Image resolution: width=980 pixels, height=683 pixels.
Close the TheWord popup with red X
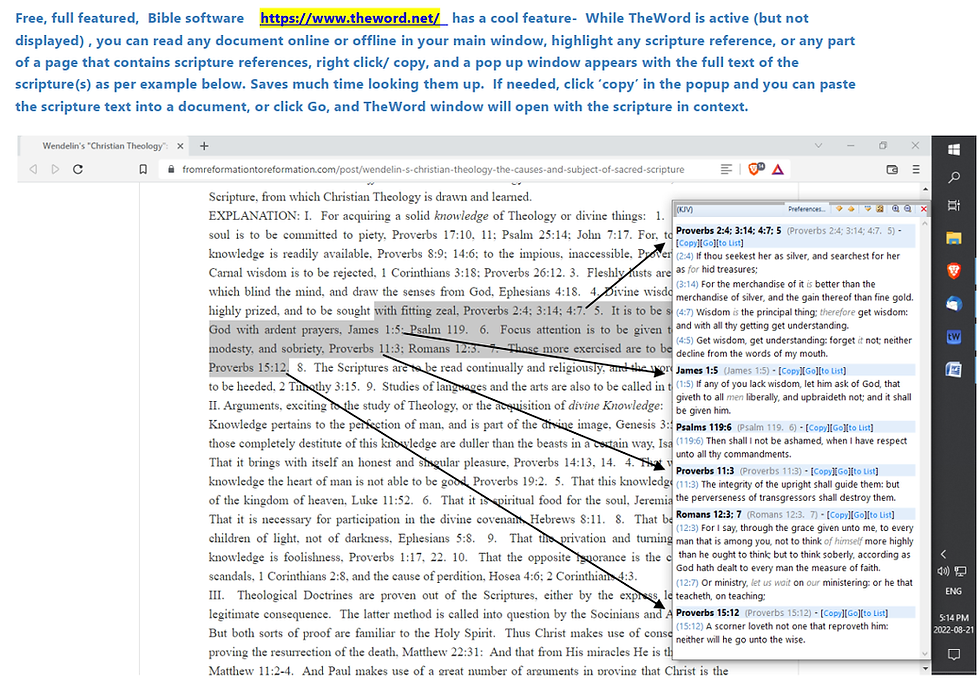pyautogui.click(x=923, y=209)
